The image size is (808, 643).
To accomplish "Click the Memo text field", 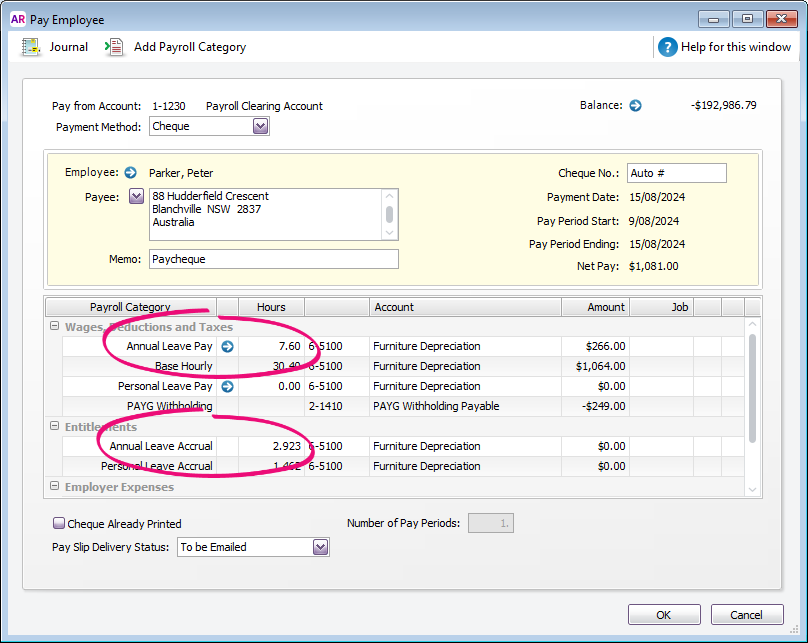I will [274, 259].
